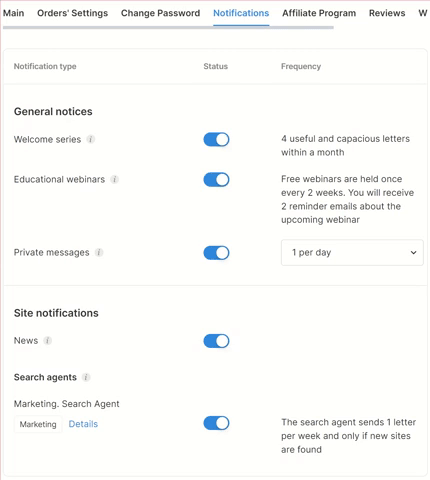Open the Orders' Settings tab
This screenshot has height=480, width=430.
(73, 13)
